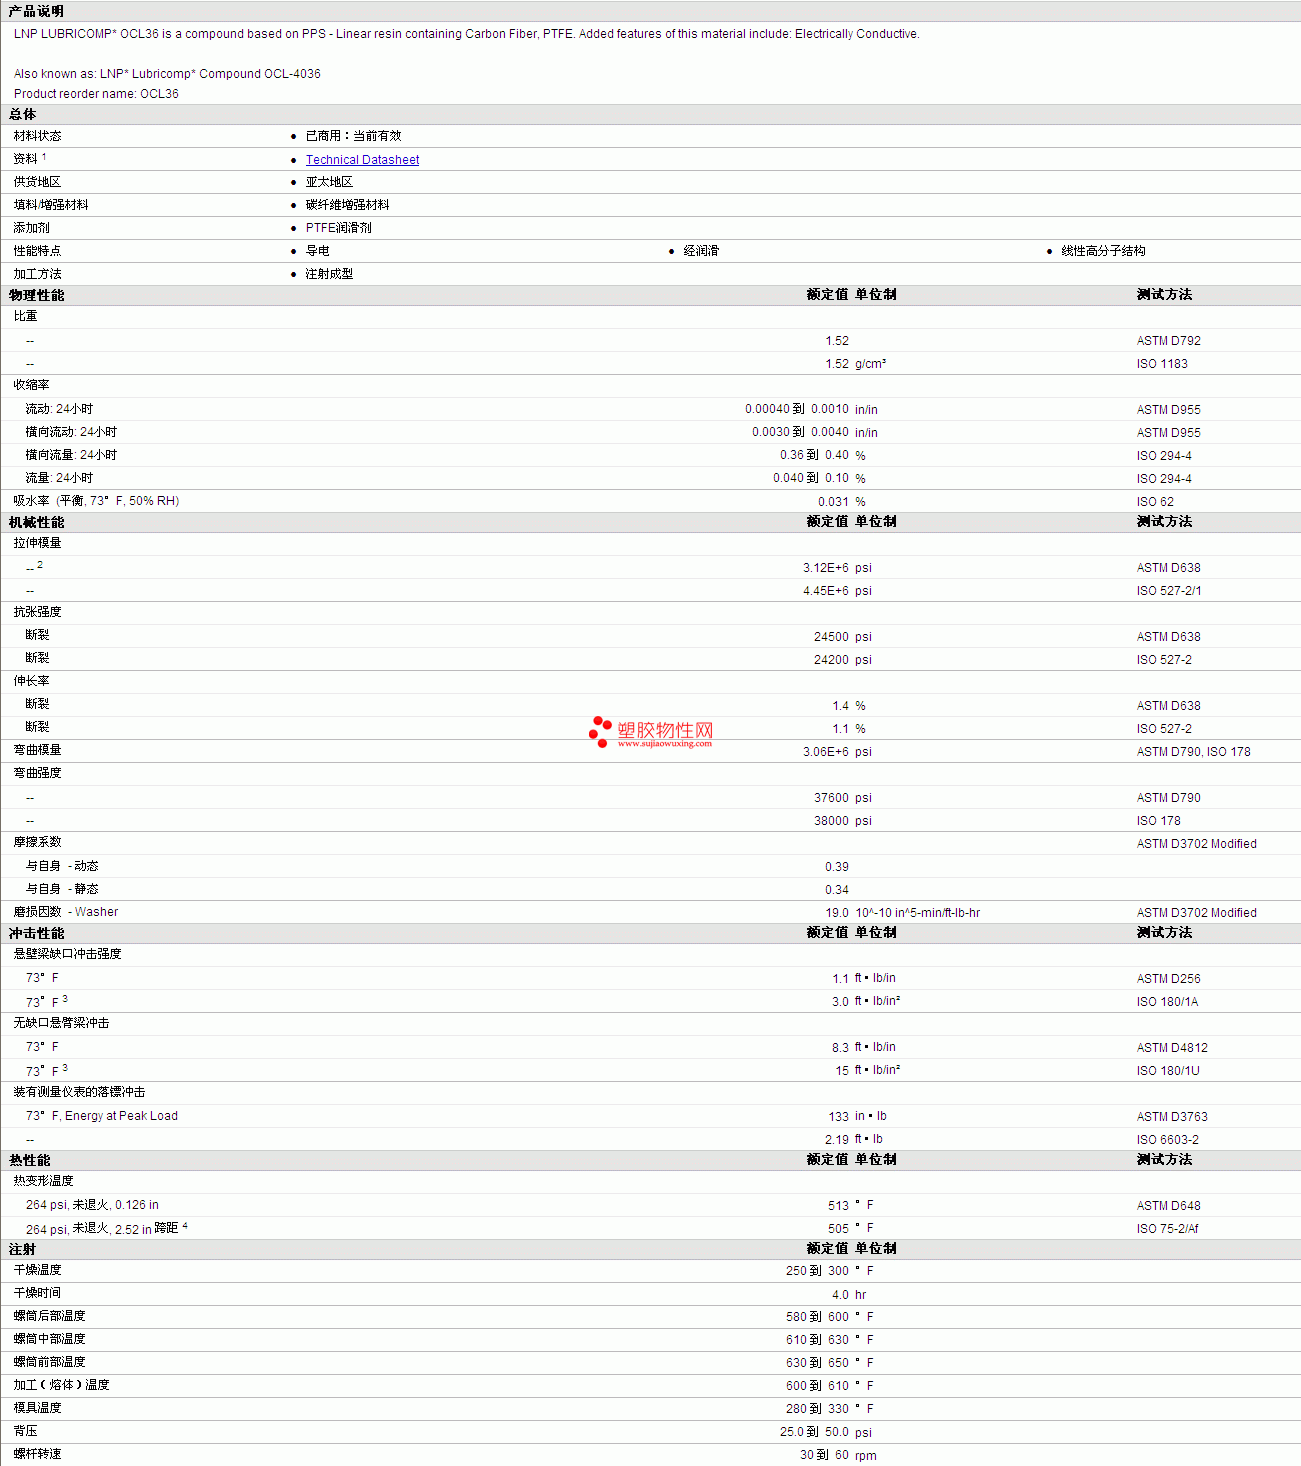Click the 悬壁梁缺口冲击强度 row label

point(68,954)
